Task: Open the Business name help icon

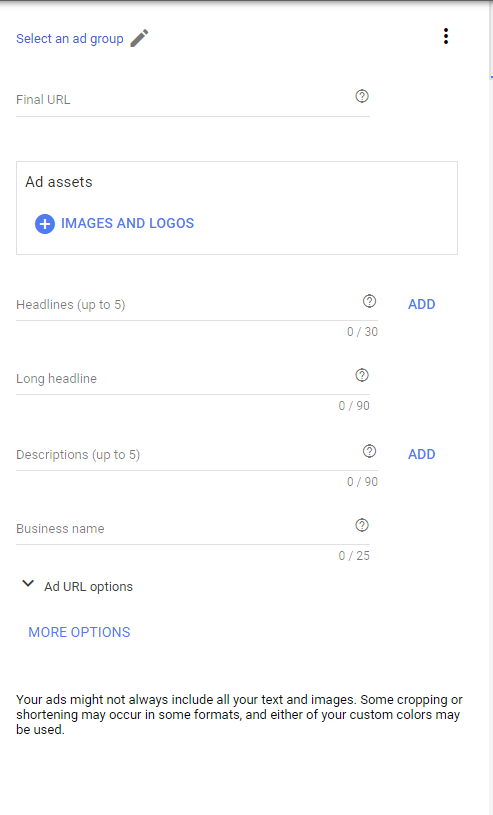Action: 362,525
